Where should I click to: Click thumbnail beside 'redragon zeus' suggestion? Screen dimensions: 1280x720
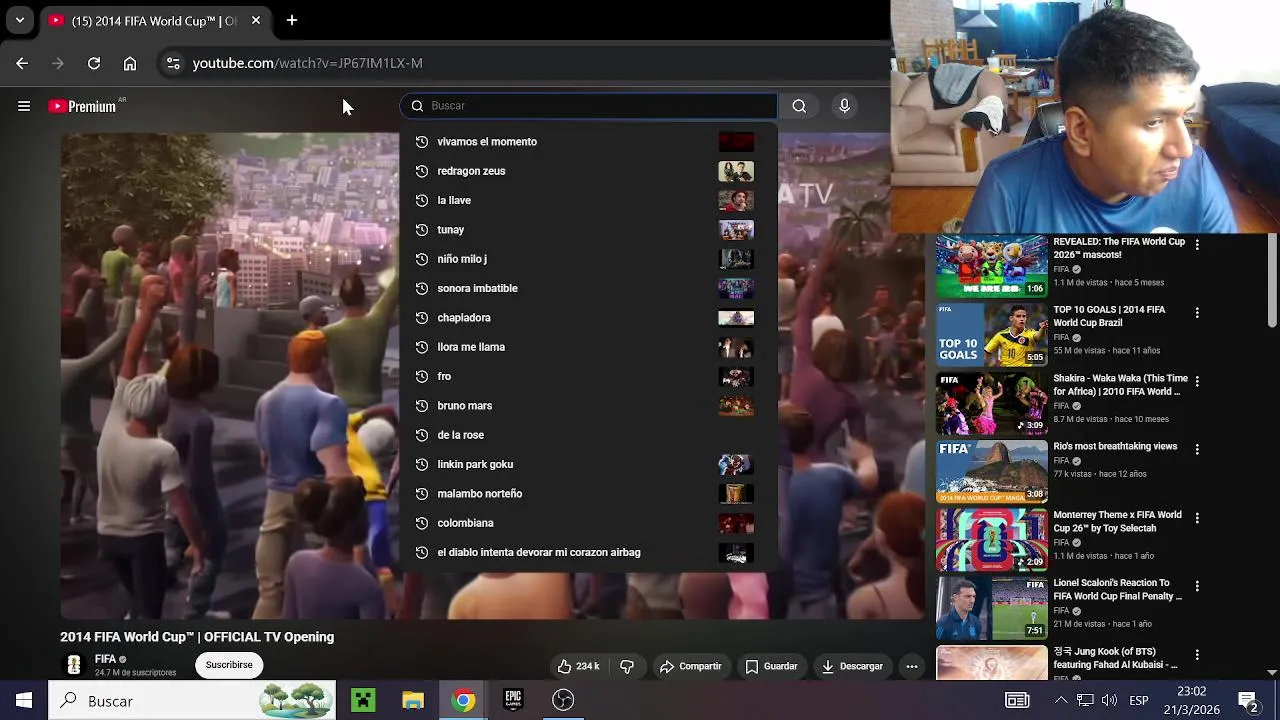pos(736,171)
